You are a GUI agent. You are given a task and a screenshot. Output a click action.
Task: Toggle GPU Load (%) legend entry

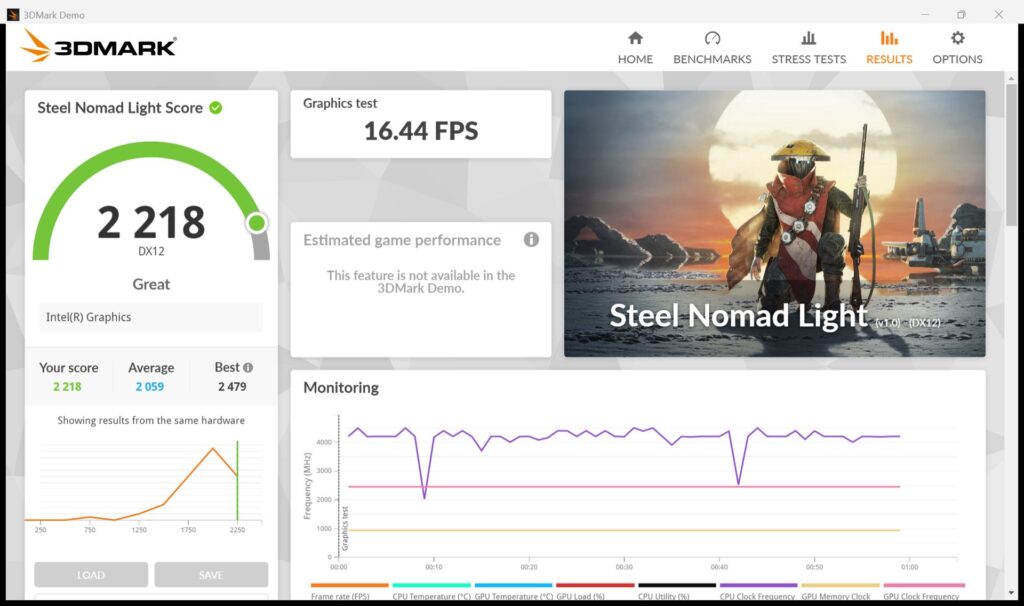(x=595, y=592)
